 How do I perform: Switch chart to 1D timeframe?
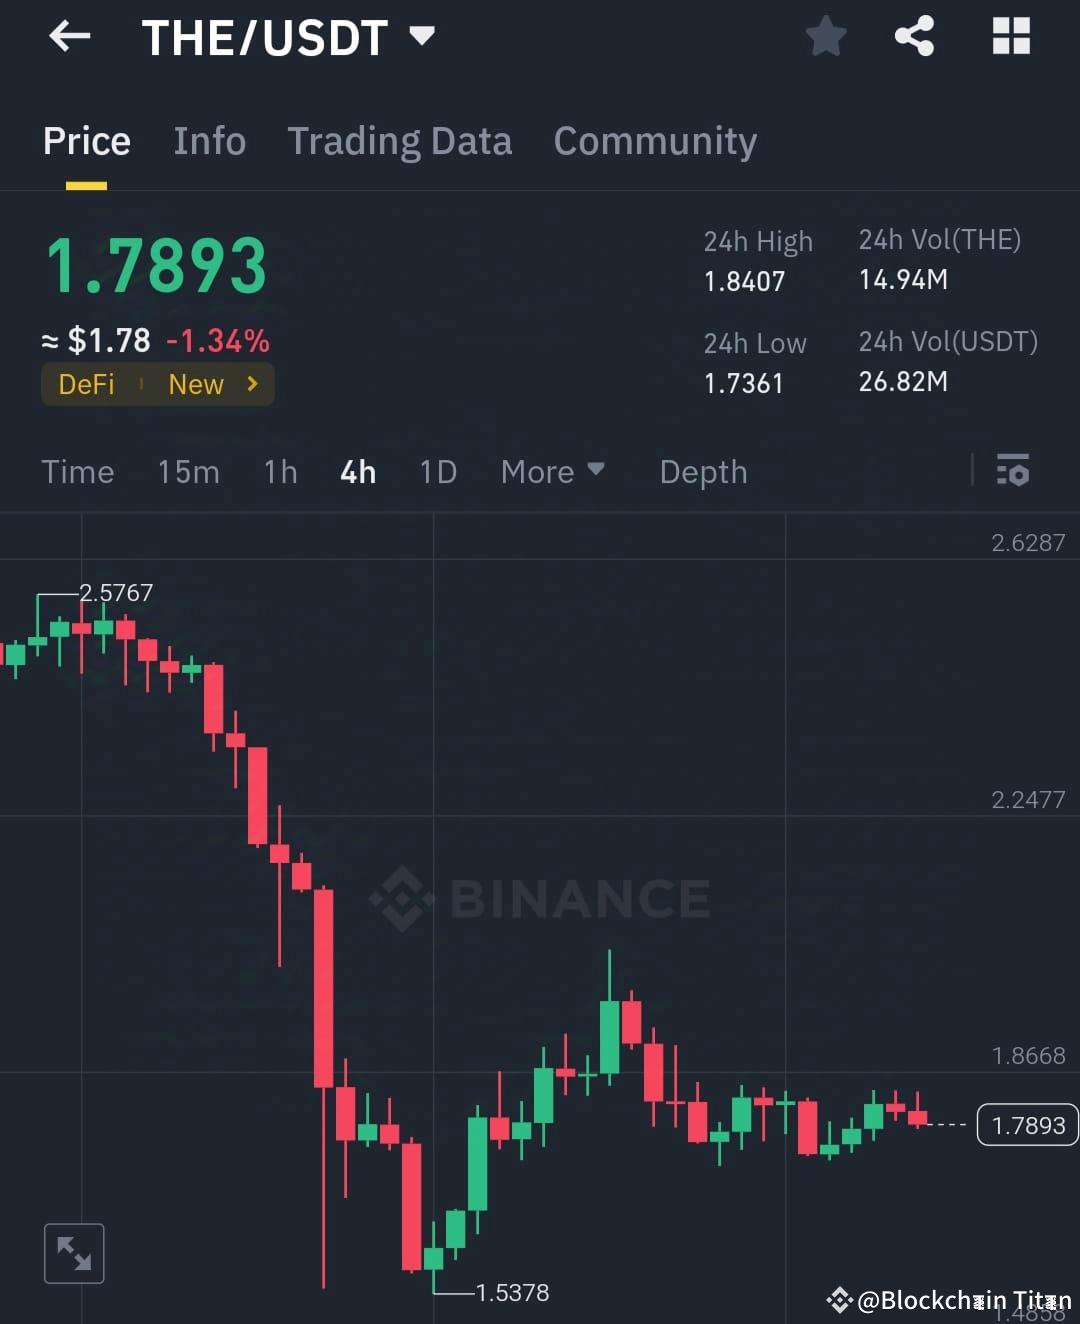(x=437, y=471)
